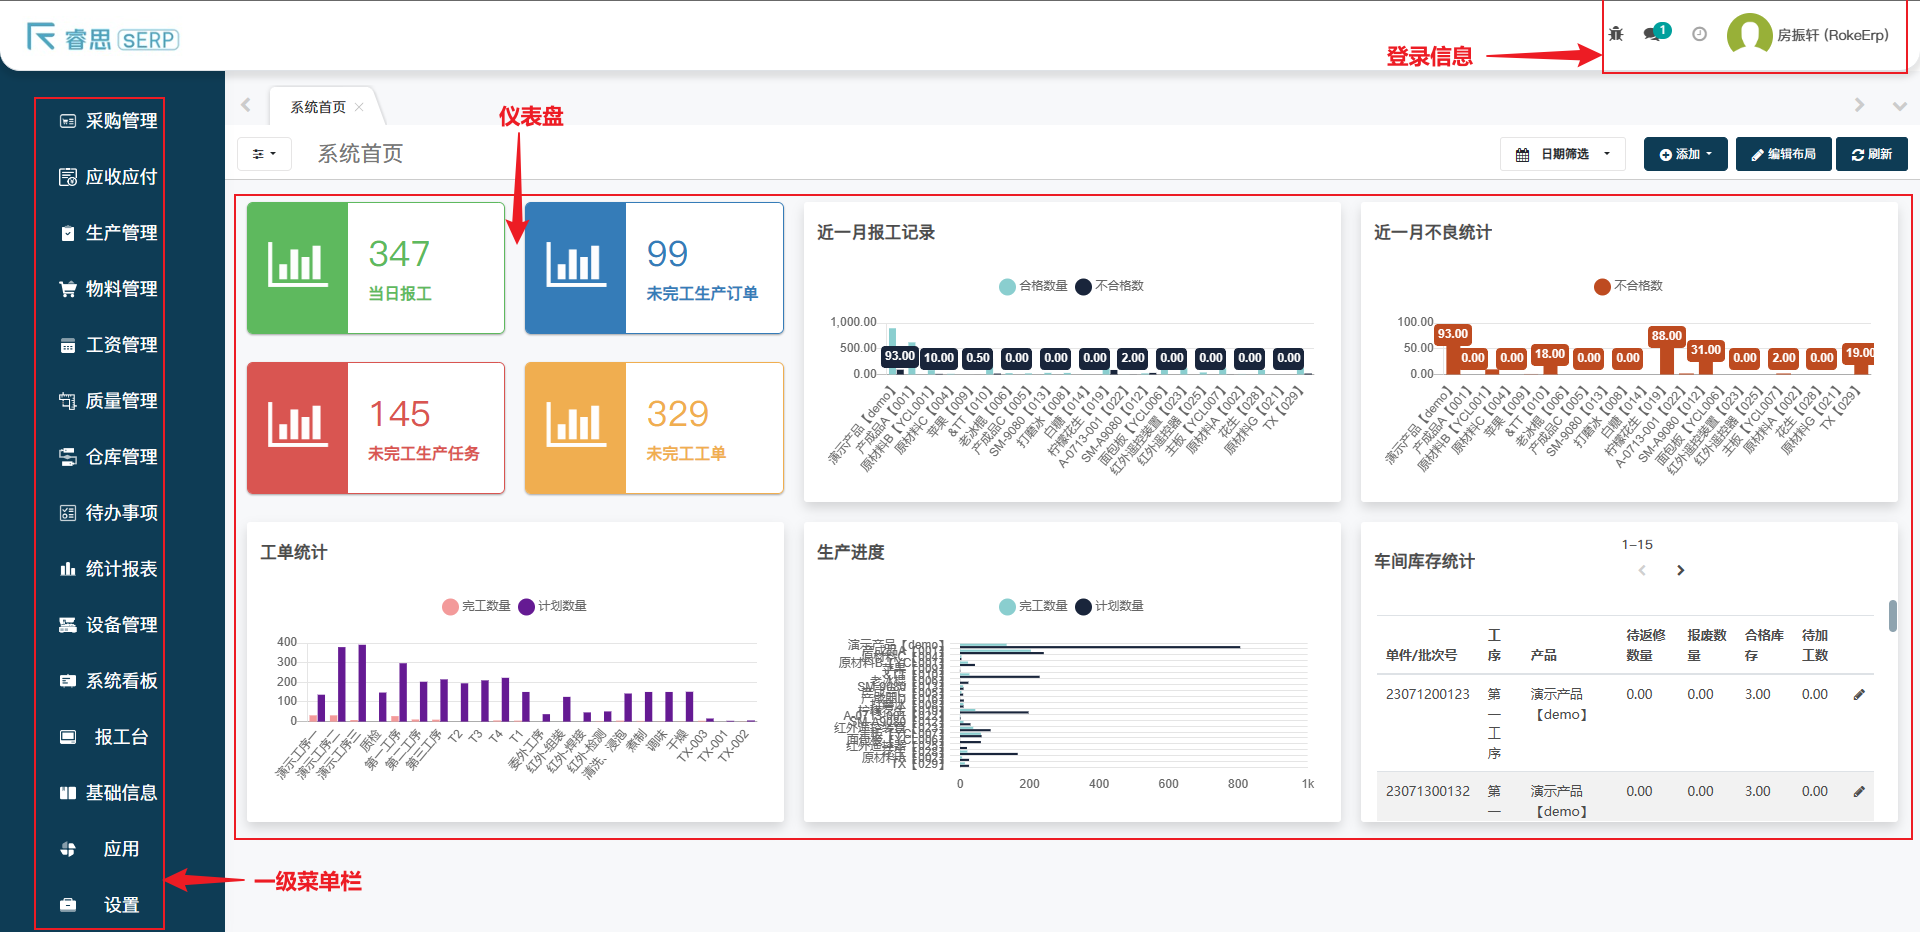This screenshot has width=1920, height=932.
Task: Open the filter settings dropdown beside 系统首页
Action: (x=264, y=154)
